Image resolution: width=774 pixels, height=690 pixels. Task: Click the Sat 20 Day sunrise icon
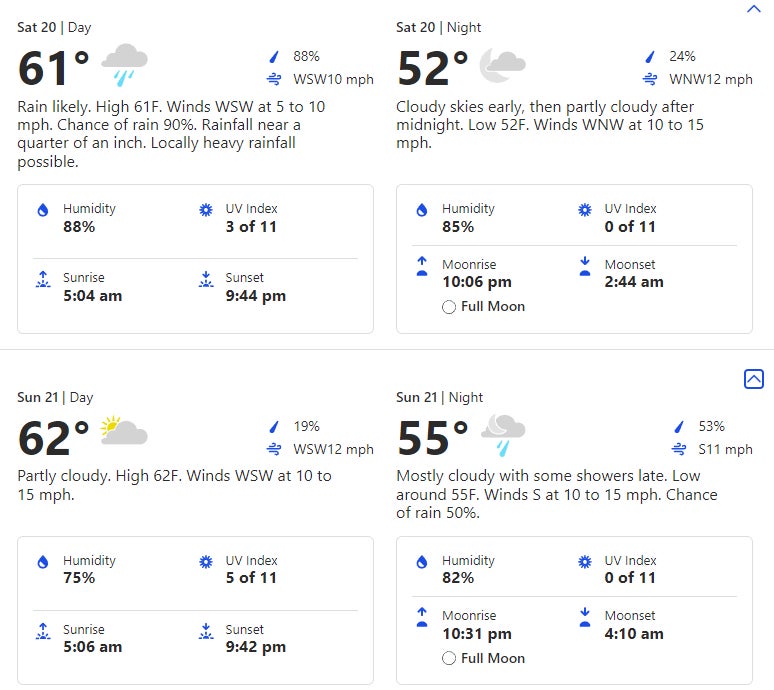click(x=43, y=280)
